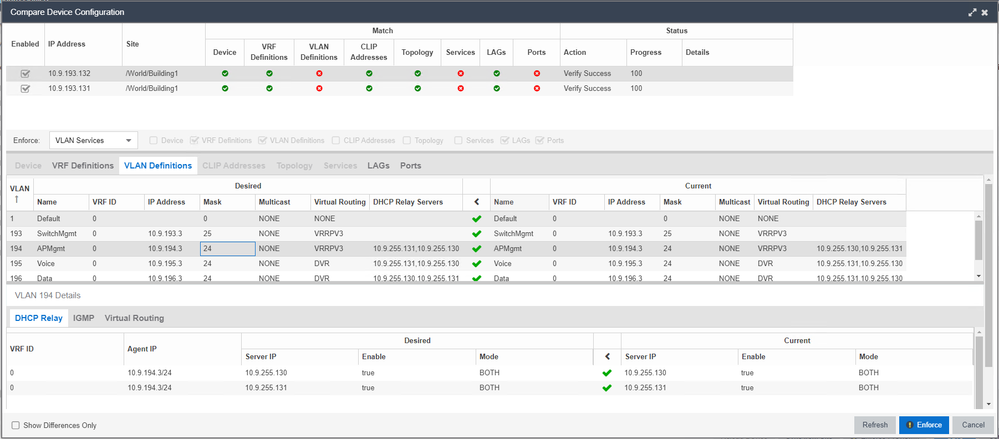Image resolution: width=999 pixels, height=439 pixels.
Task: Enable the Show Differences Only checkbox
Action: click(x=16, y=425)
